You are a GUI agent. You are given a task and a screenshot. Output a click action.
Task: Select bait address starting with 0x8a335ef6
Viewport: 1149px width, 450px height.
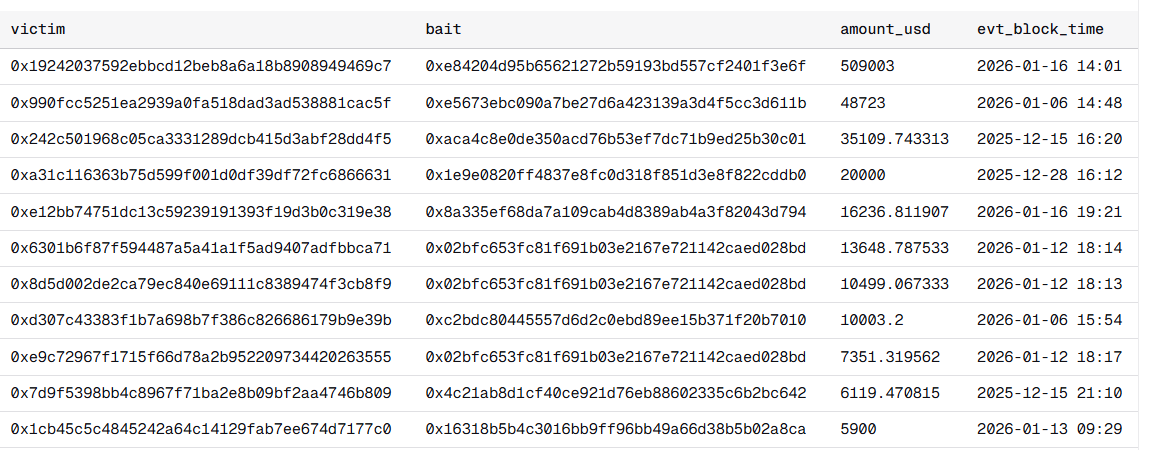click(615, 212)
